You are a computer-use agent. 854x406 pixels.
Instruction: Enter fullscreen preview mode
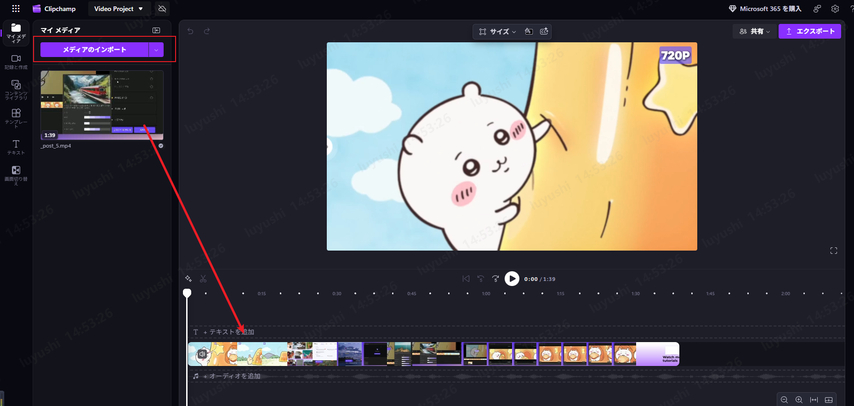point(833,251)
